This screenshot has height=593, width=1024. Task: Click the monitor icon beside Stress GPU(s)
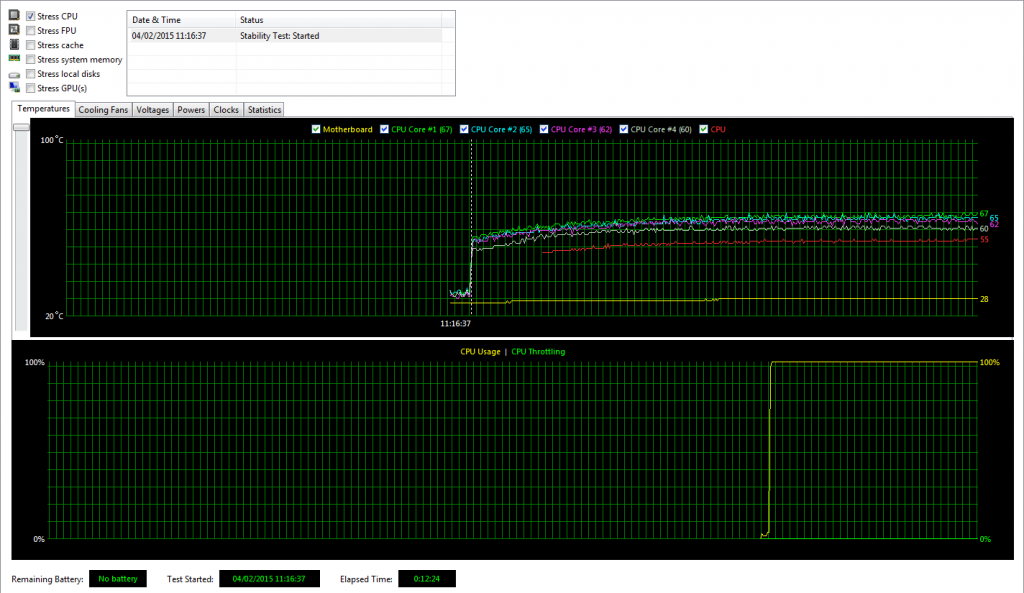14,88
